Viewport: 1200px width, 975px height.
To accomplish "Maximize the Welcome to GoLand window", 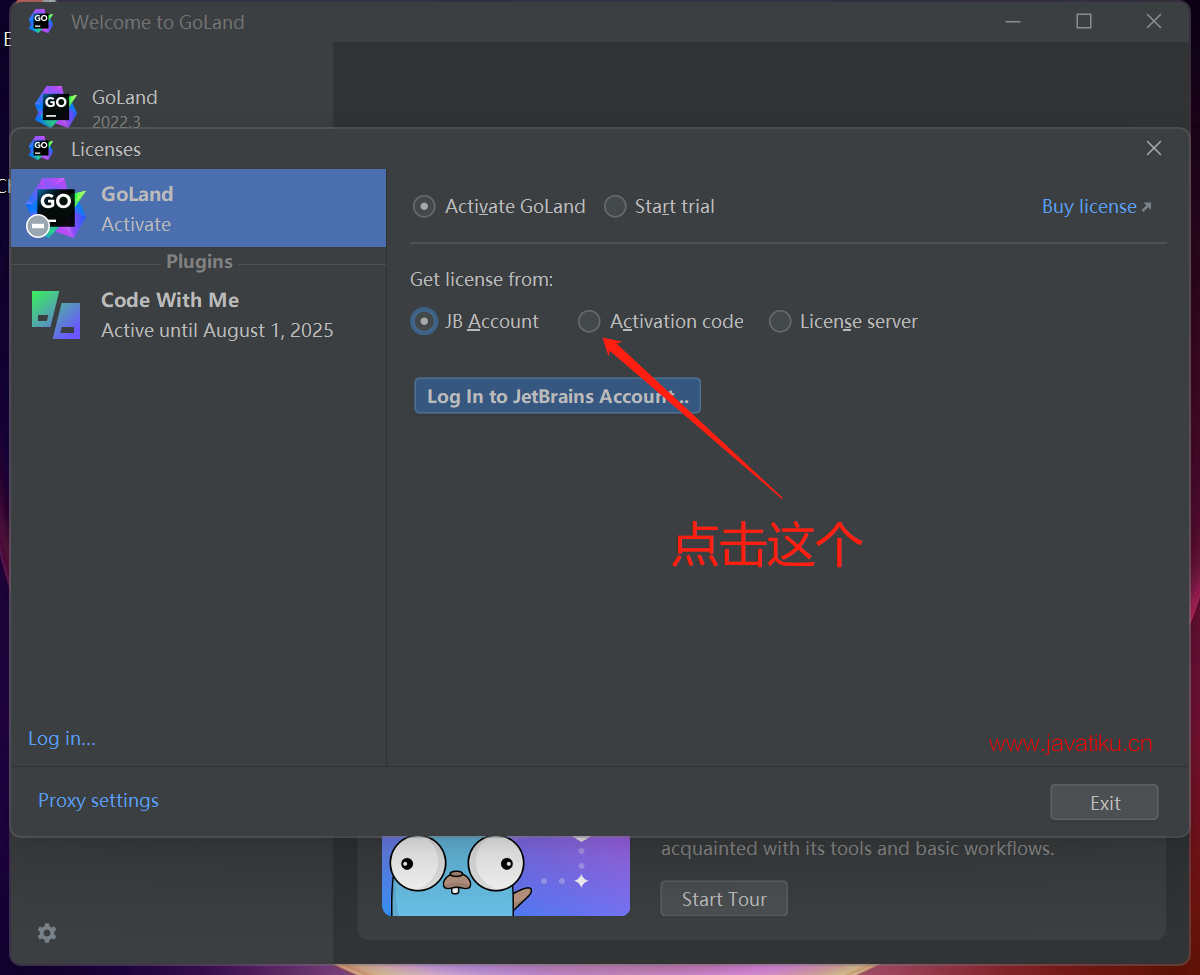I will tap(1084, 21).
